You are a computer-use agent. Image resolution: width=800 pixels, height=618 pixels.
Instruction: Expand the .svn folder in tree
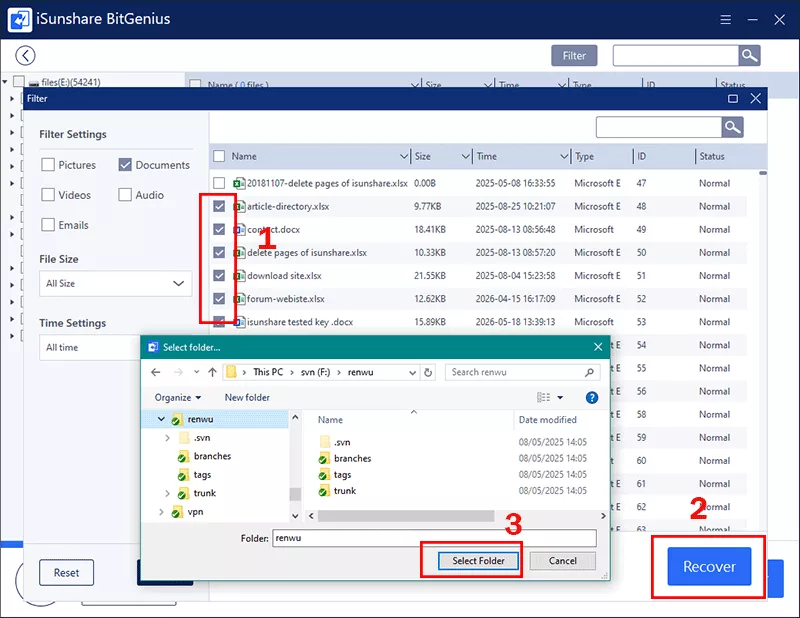coord(167,438)
